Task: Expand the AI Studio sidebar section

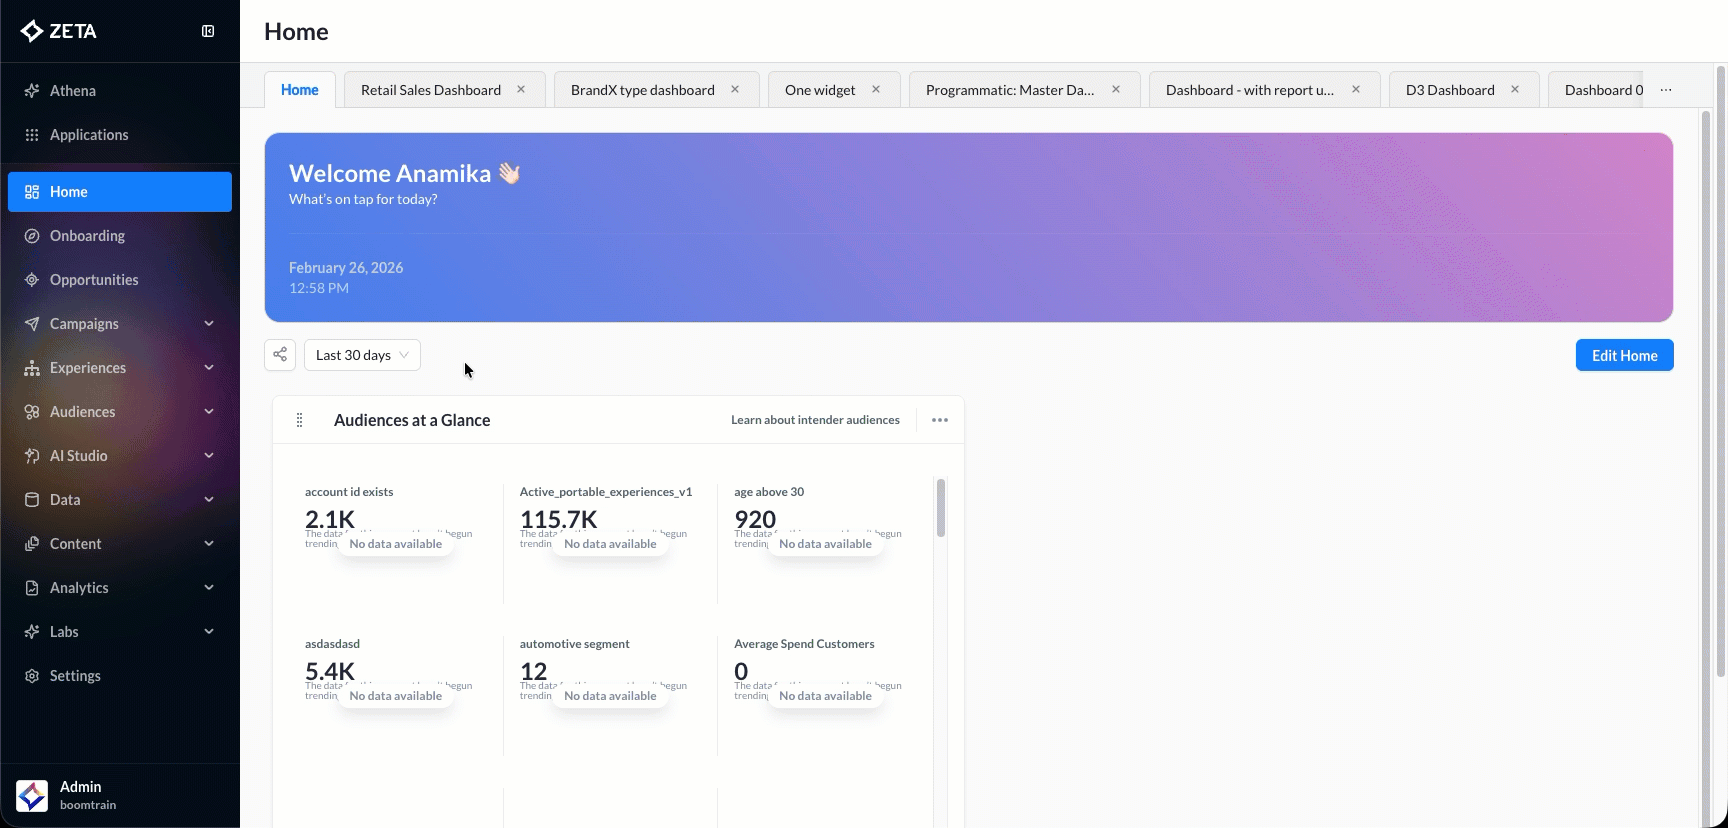Action: click(x=209, y=456)
